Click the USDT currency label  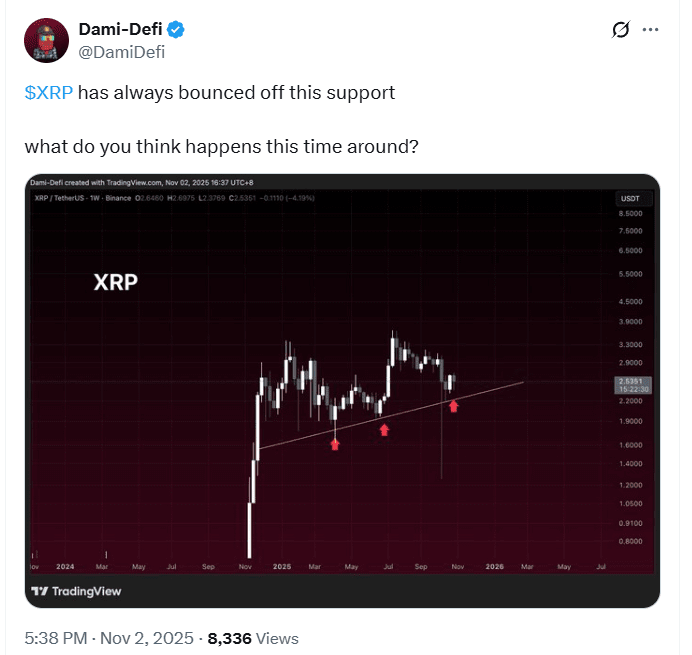pyautogui.click(x=630, y=199)
